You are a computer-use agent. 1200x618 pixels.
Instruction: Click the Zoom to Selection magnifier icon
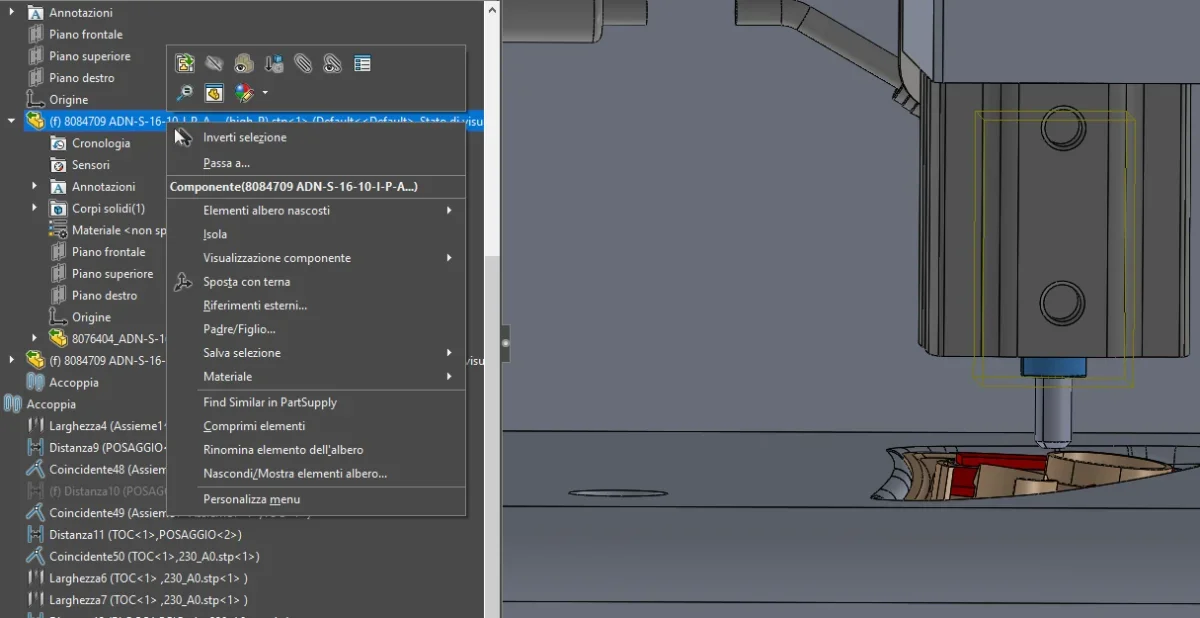[x=184, y=93]
